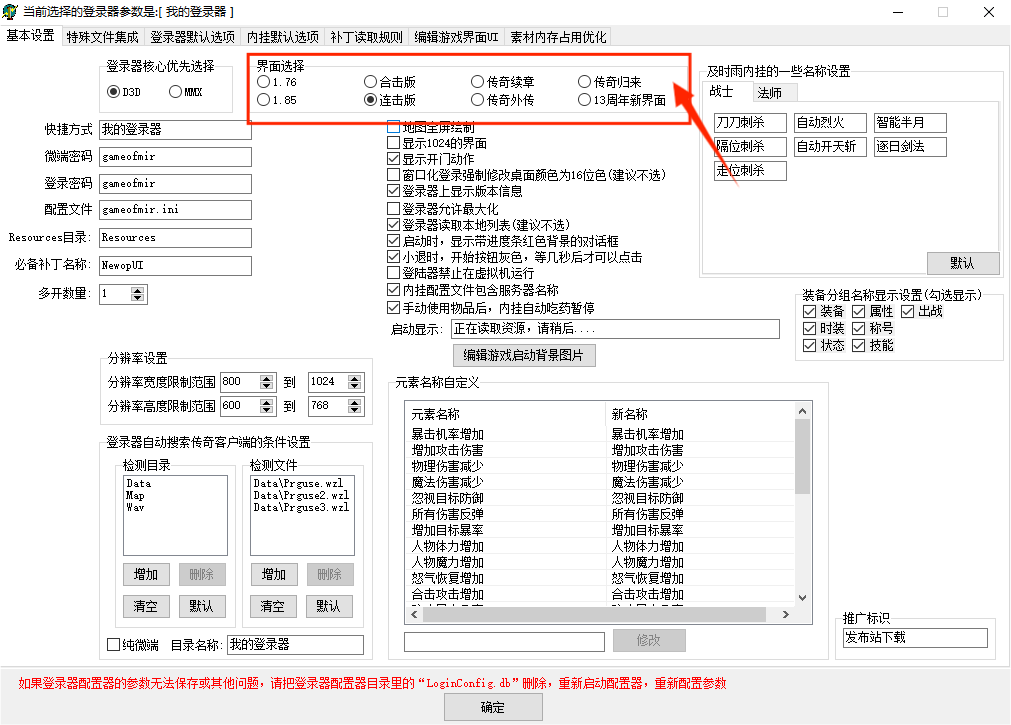
Task: Click 增加 under the 检测目录 list
Action: tap(145, 574)
